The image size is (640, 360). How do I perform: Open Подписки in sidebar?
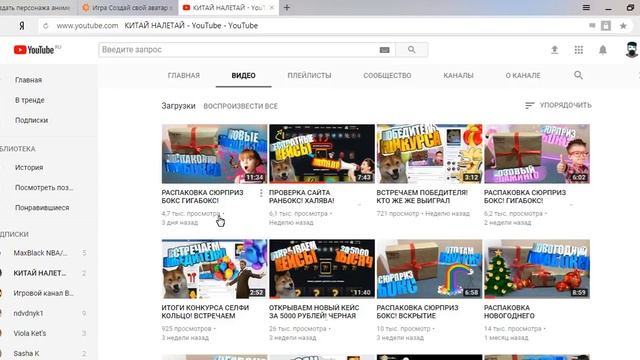(31, 120)
